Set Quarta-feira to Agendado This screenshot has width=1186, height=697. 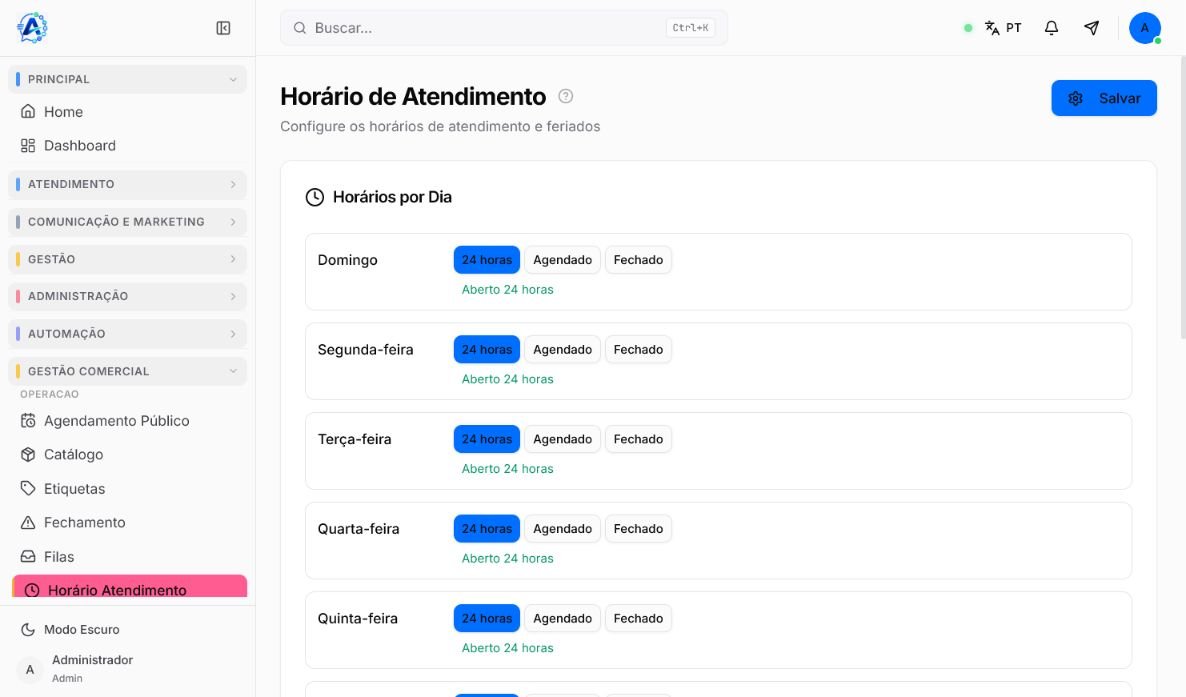562,529
